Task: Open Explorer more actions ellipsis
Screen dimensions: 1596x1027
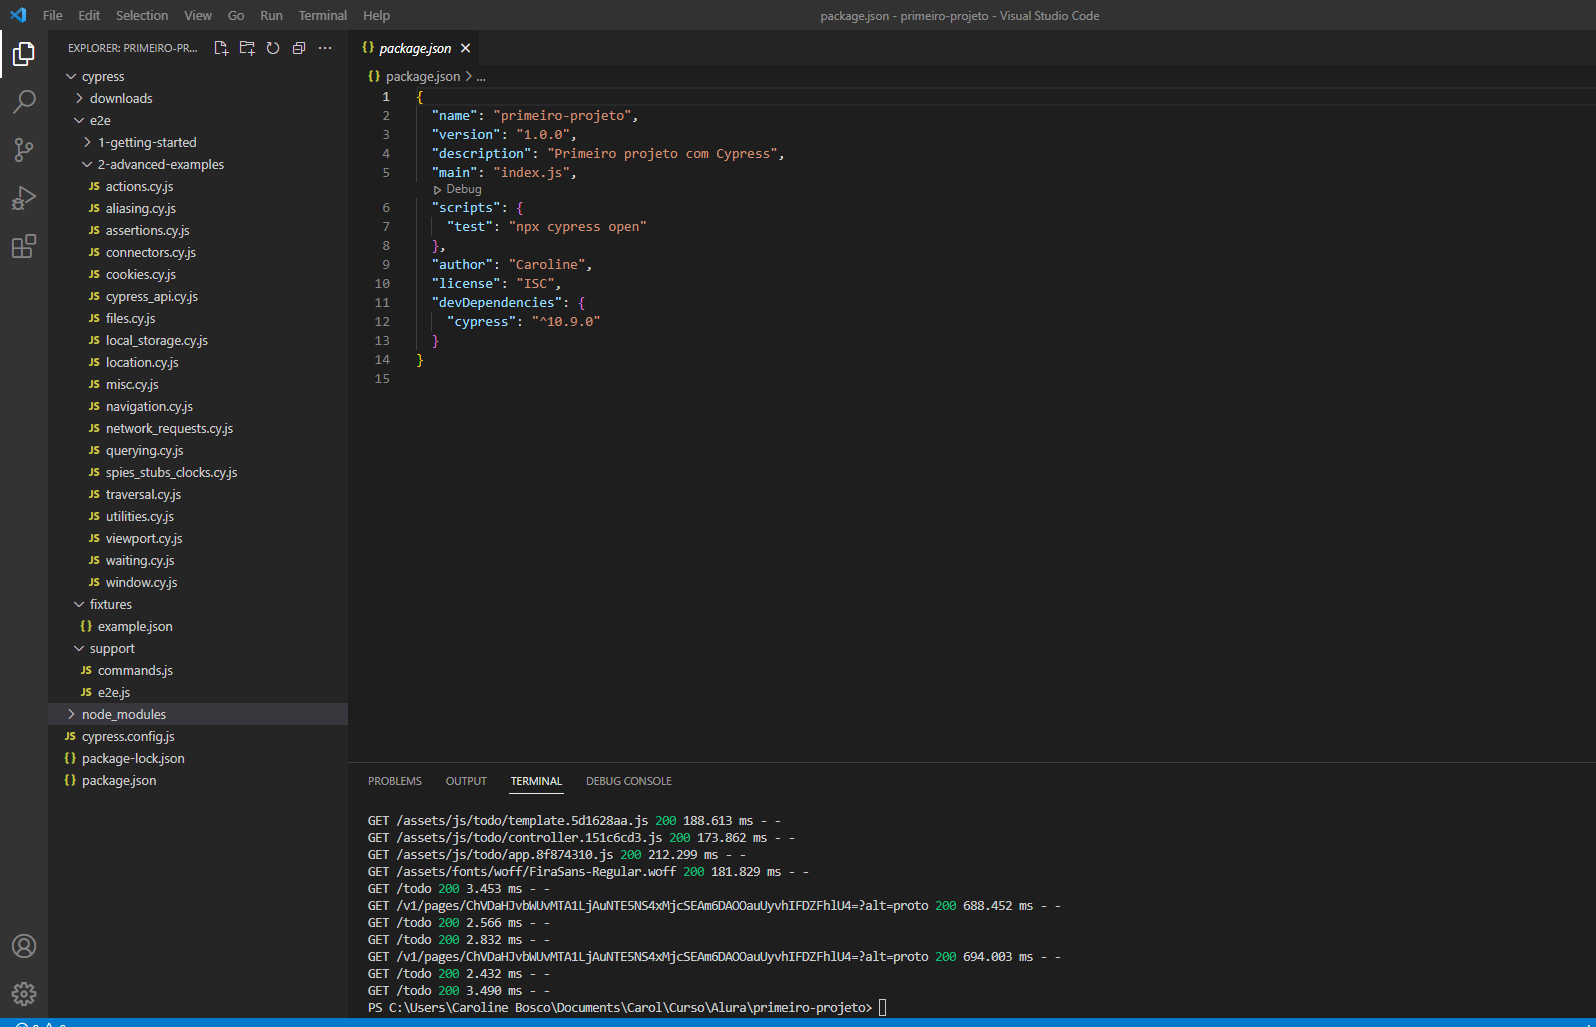Action: tap(325, 48)
